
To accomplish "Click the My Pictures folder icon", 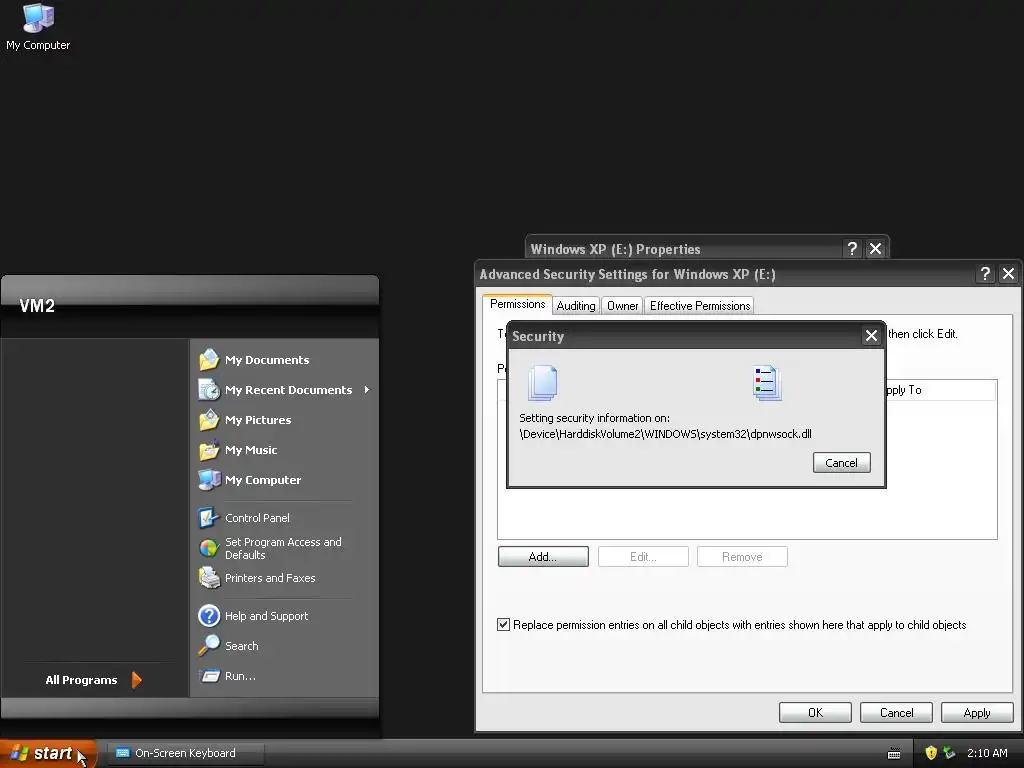I will [209, 419].
